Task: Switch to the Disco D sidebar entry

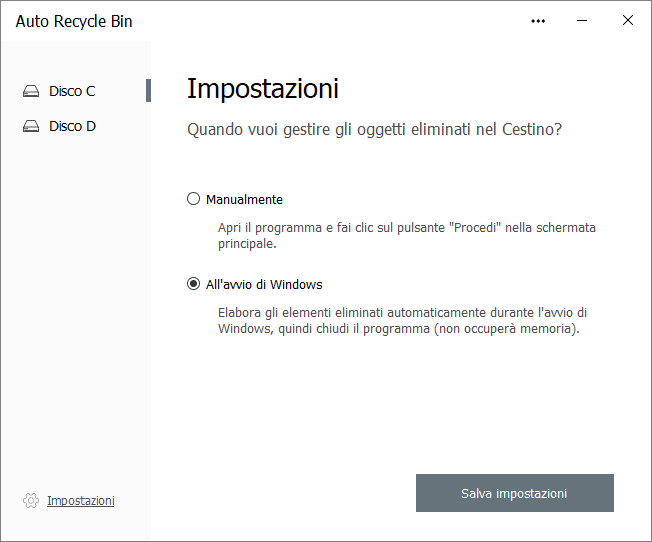Action: point(72,127)
